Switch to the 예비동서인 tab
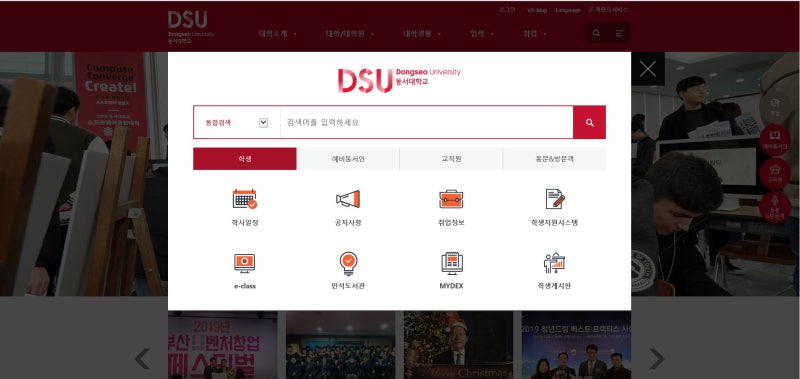Image resolution: width=800 pixels, height=379 pixels. 348,159
